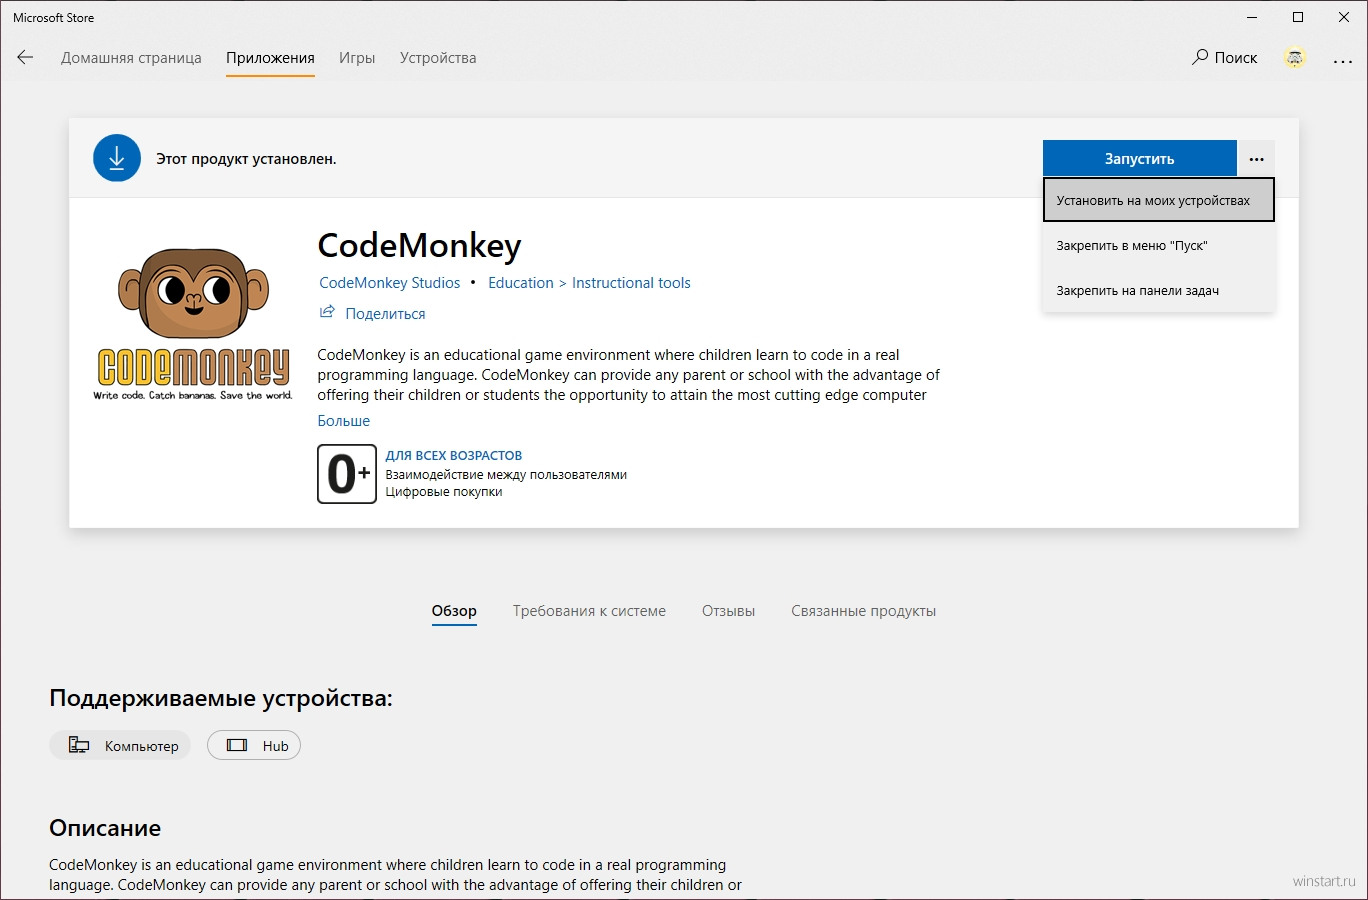This screenshot has height=900, width=1368.
Task: Open the Игры tab
Action: coord(357,58)
